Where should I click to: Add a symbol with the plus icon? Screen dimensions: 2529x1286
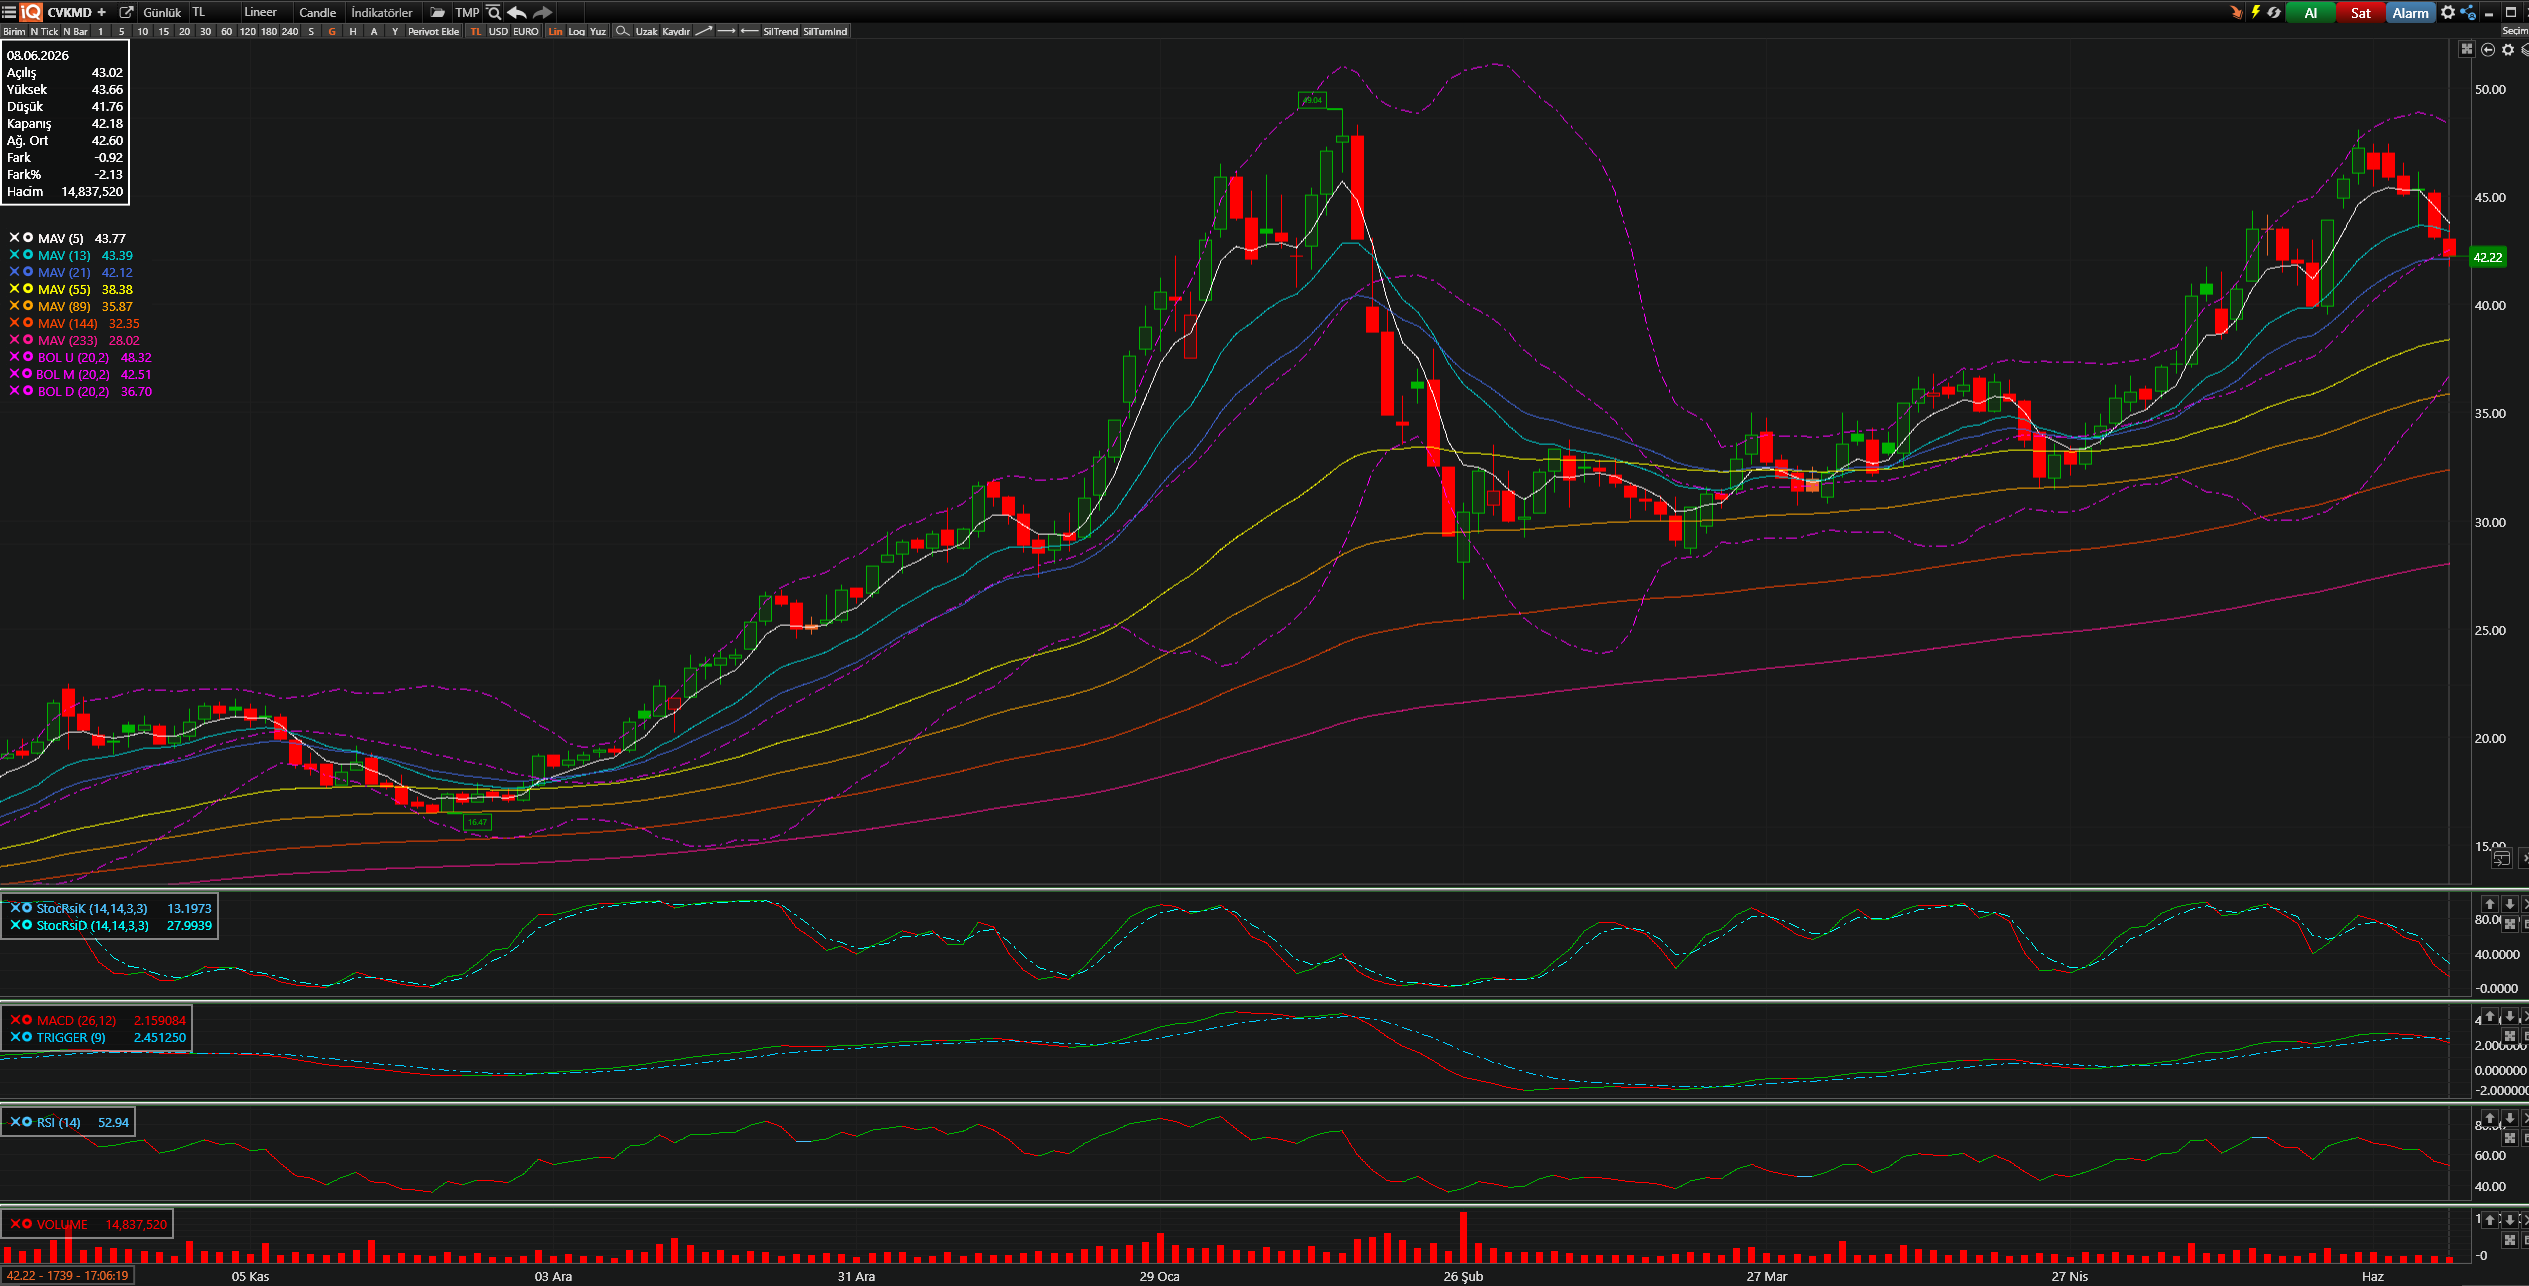point(101,12)
